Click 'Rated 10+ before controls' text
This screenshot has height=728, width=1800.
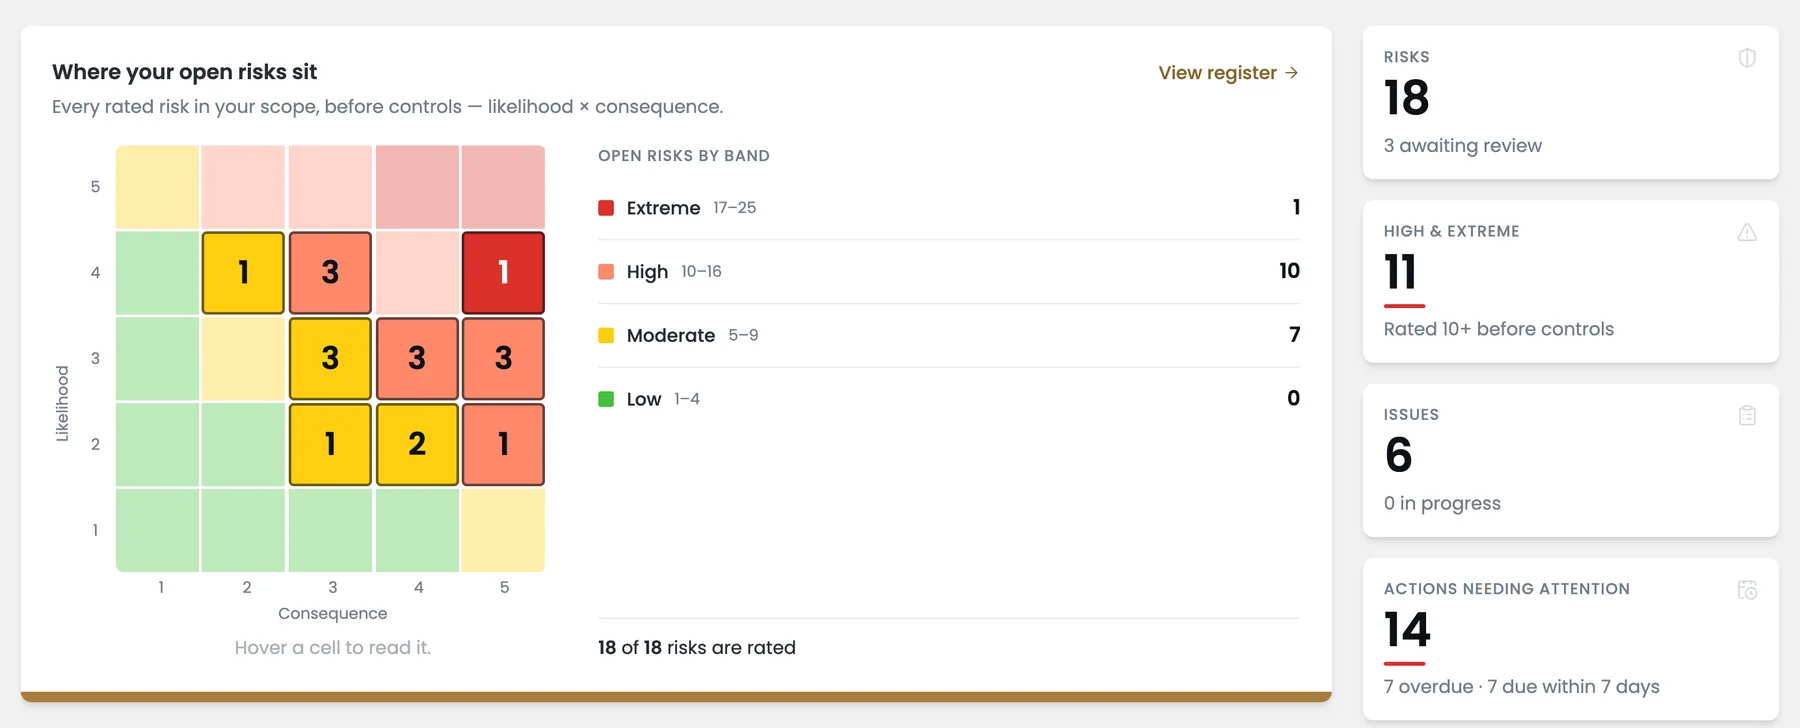pyautogui.click(x=1499, y=329)
